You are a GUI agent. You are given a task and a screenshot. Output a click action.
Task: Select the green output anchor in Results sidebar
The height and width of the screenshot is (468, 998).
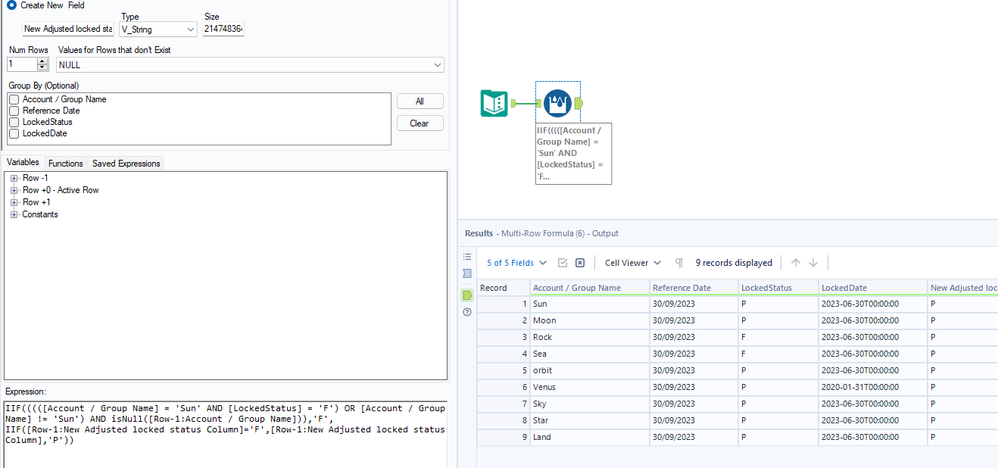[x=467, y=295]
